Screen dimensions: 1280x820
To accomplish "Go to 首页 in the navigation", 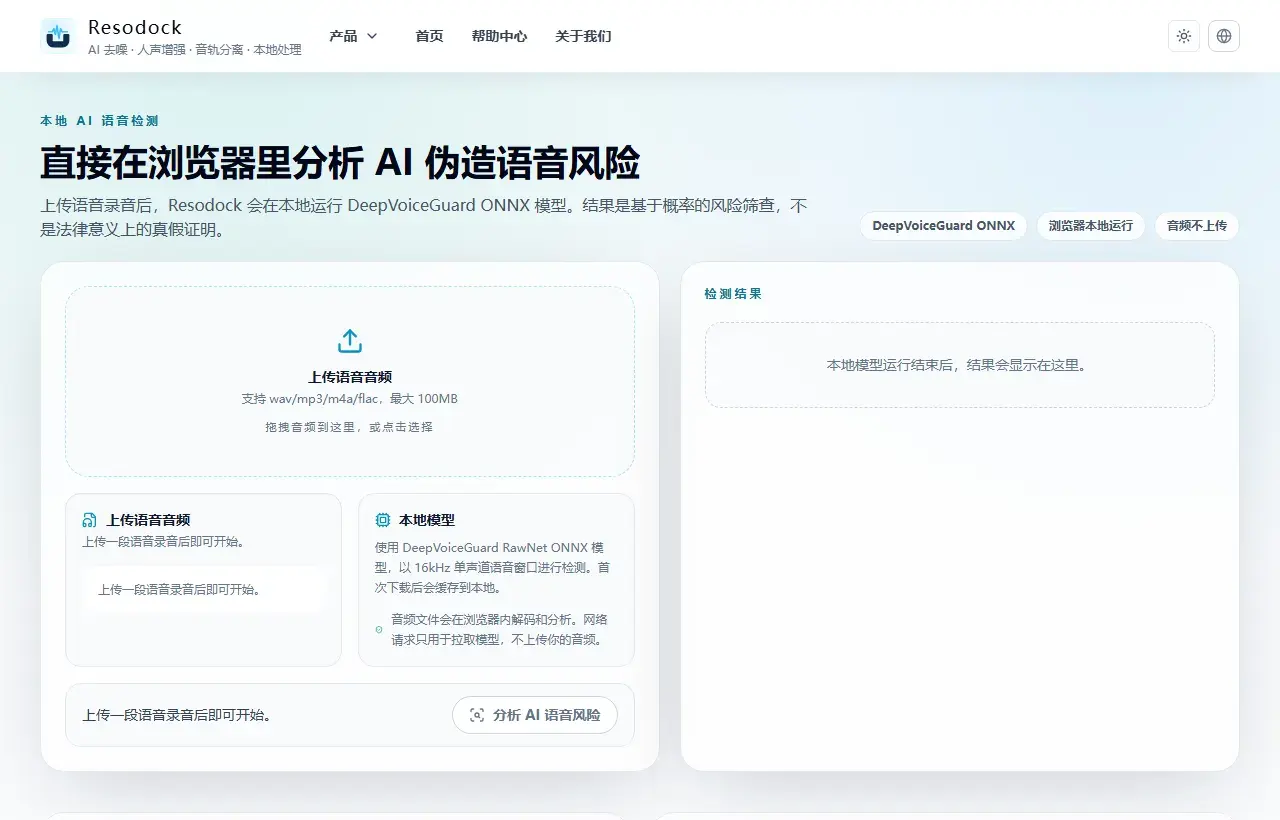I will [x=429, y=36].
